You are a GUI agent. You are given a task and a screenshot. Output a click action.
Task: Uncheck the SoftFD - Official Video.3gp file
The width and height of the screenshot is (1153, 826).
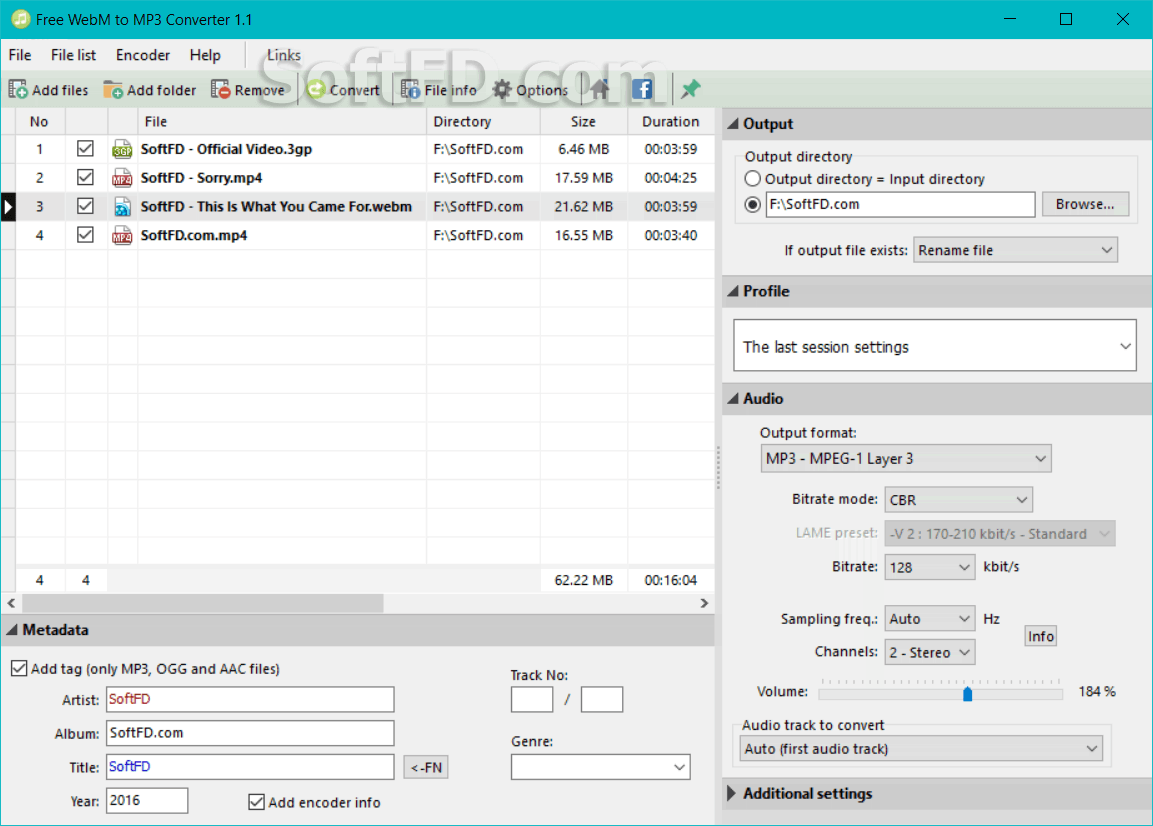point(85,149)
